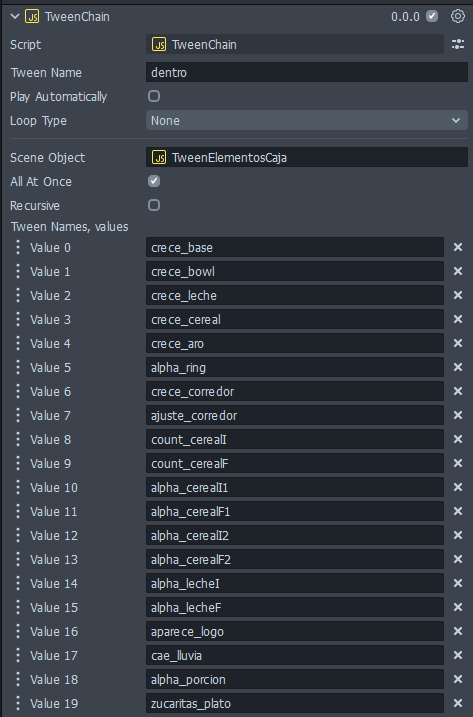
Task: Collapse the TweenChain component section
Action: coord(15,17)
